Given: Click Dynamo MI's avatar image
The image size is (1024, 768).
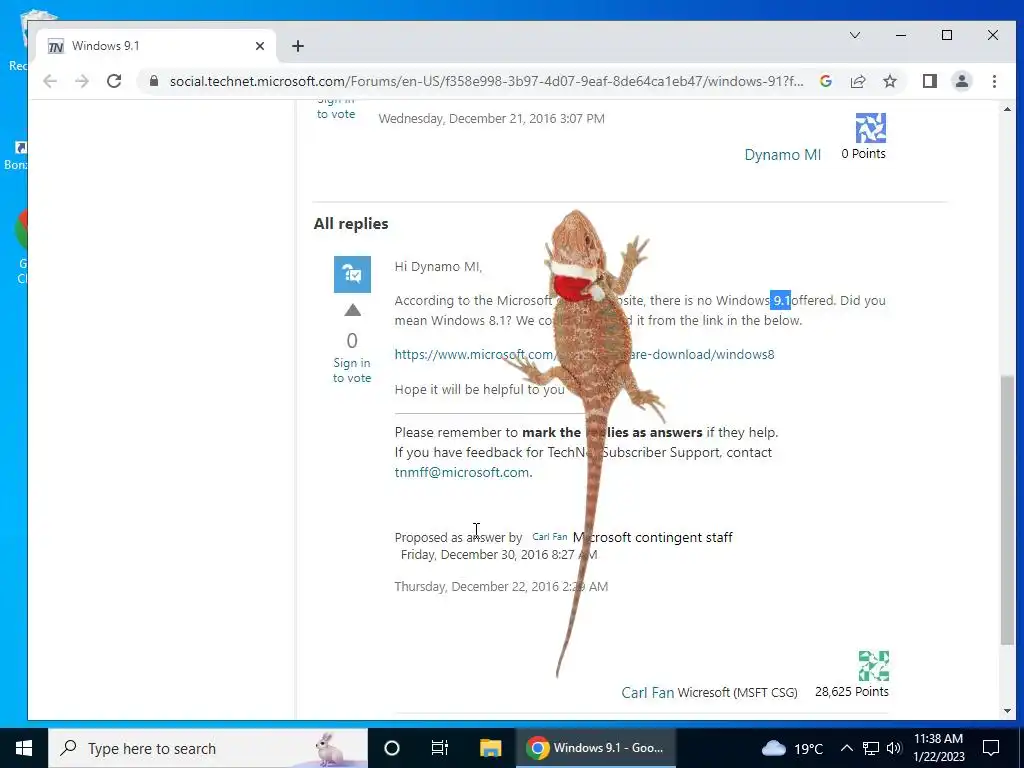Looking at the screenshot, I should 871,127.
